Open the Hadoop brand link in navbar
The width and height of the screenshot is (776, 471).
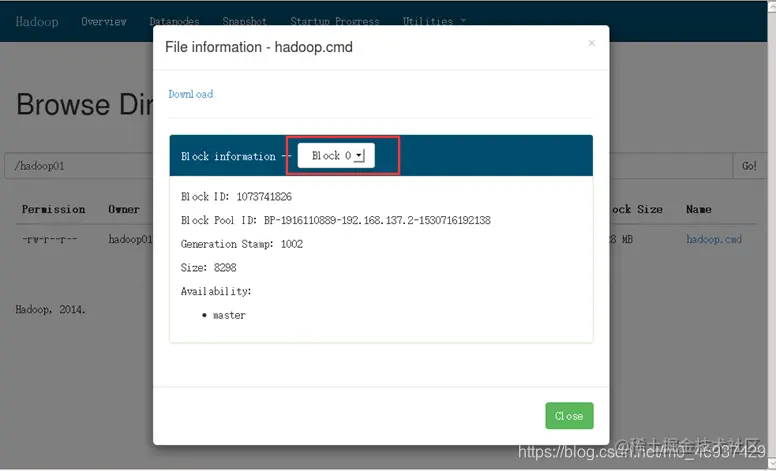[x=37, y=22]
